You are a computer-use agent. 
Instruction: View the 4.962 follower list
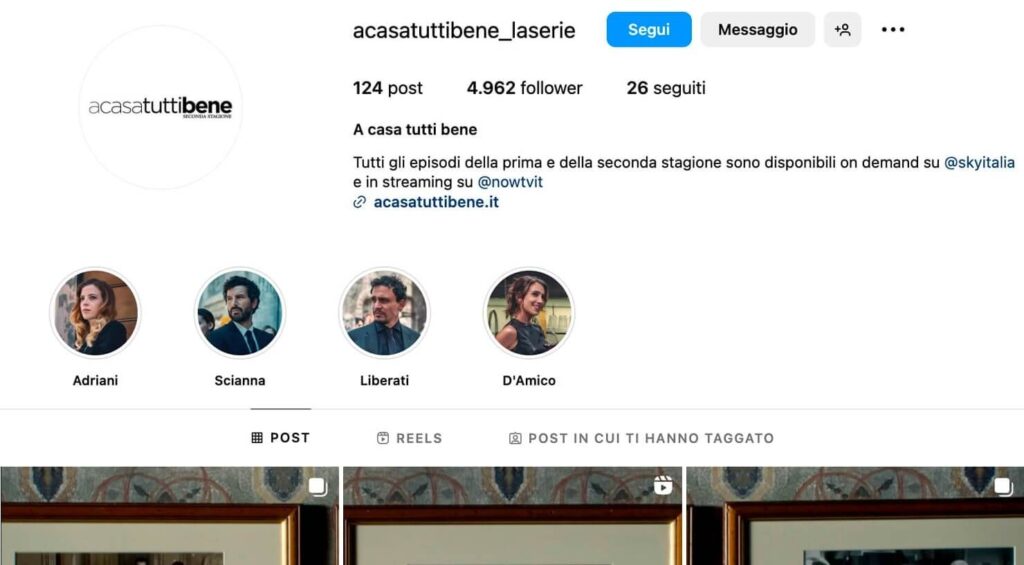point(524,88)
